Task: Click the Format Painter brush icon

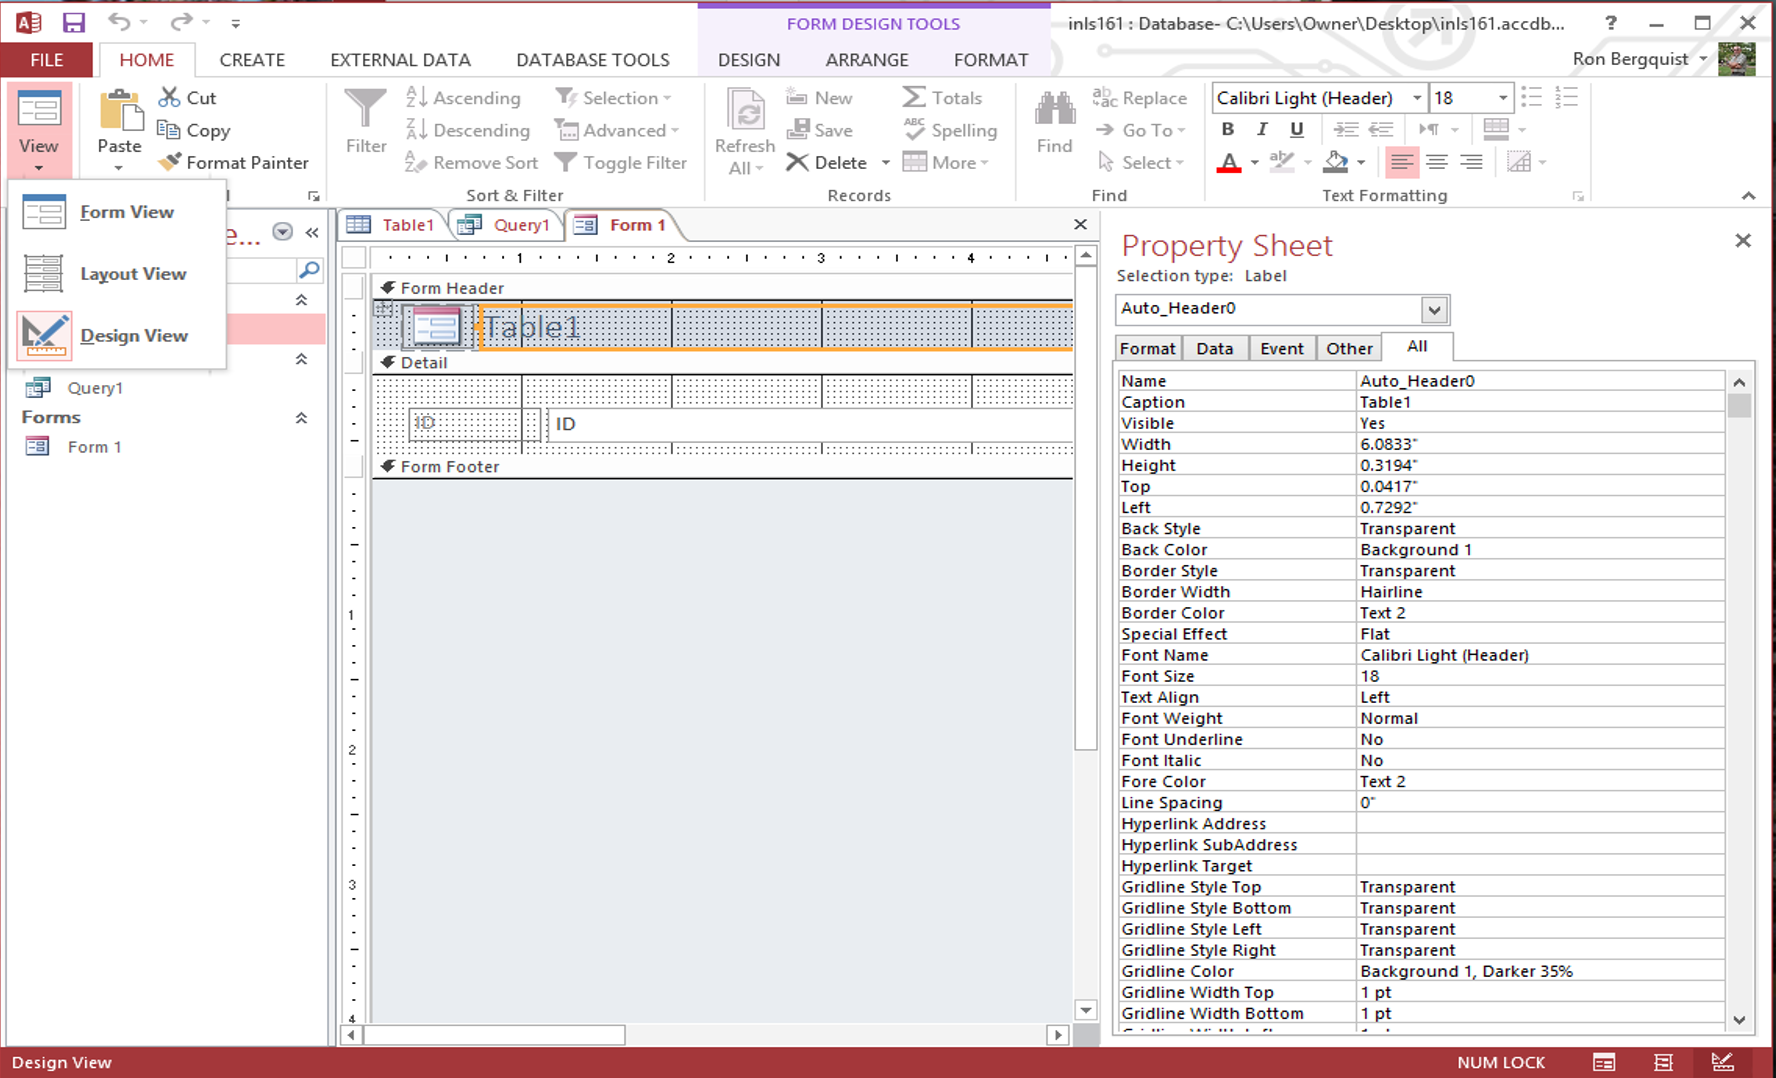Action: [x=170, y=162]
